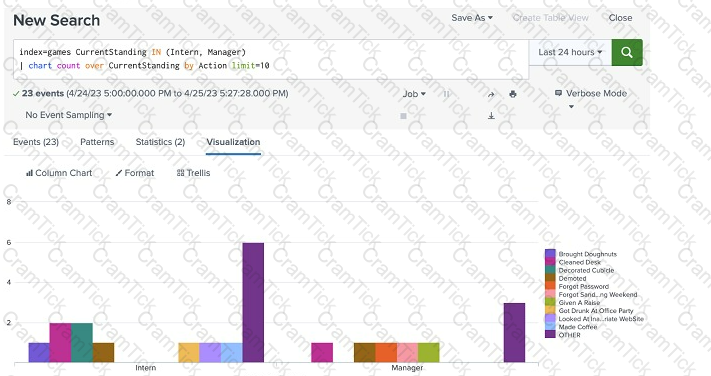Click the export download icon
The height and width of the screenshot is (376, 711).
coord(491,116)
